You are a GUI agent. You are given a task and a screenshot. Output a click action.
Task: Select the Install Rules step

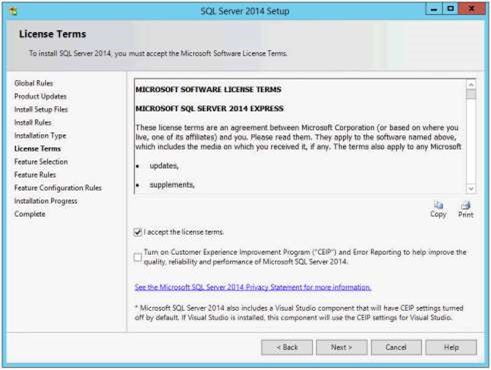[33, 122]
